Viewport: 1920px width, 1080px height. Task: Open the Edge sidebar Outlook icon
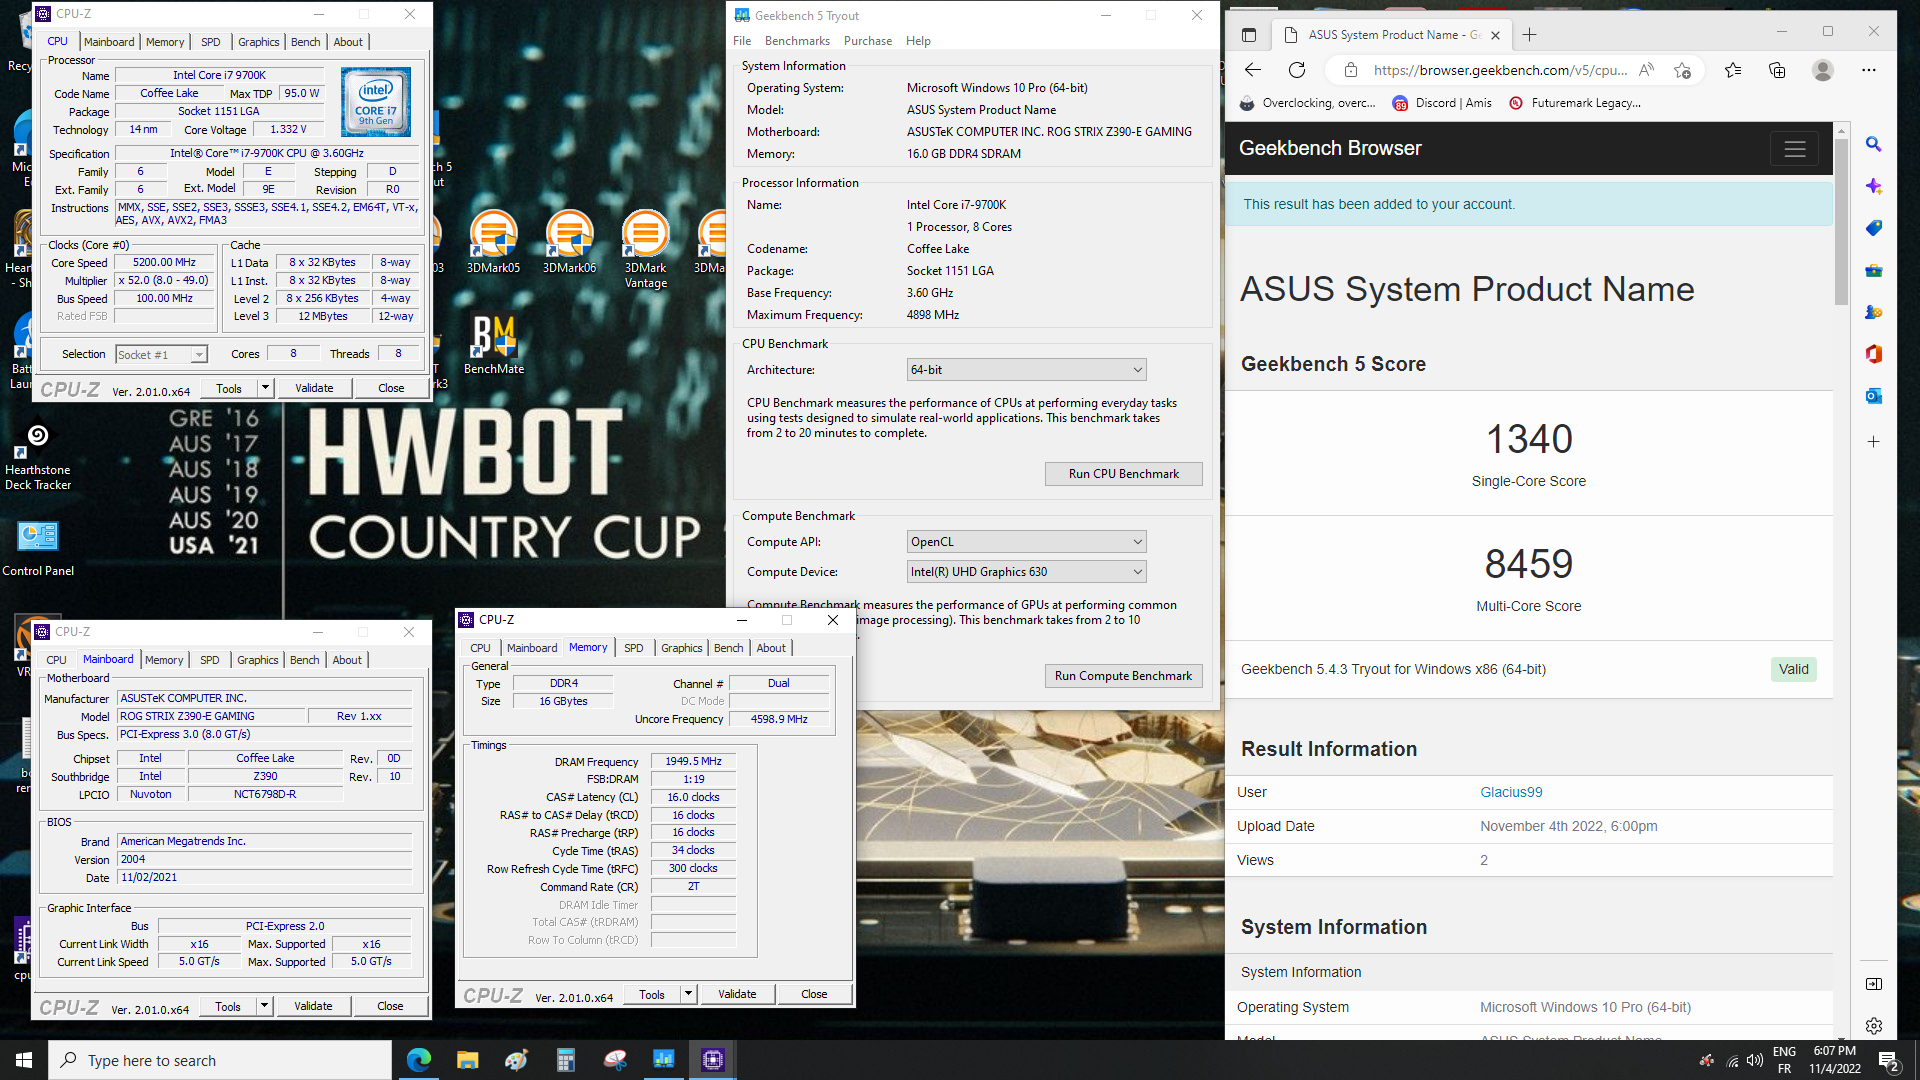tap(1874, 396)
